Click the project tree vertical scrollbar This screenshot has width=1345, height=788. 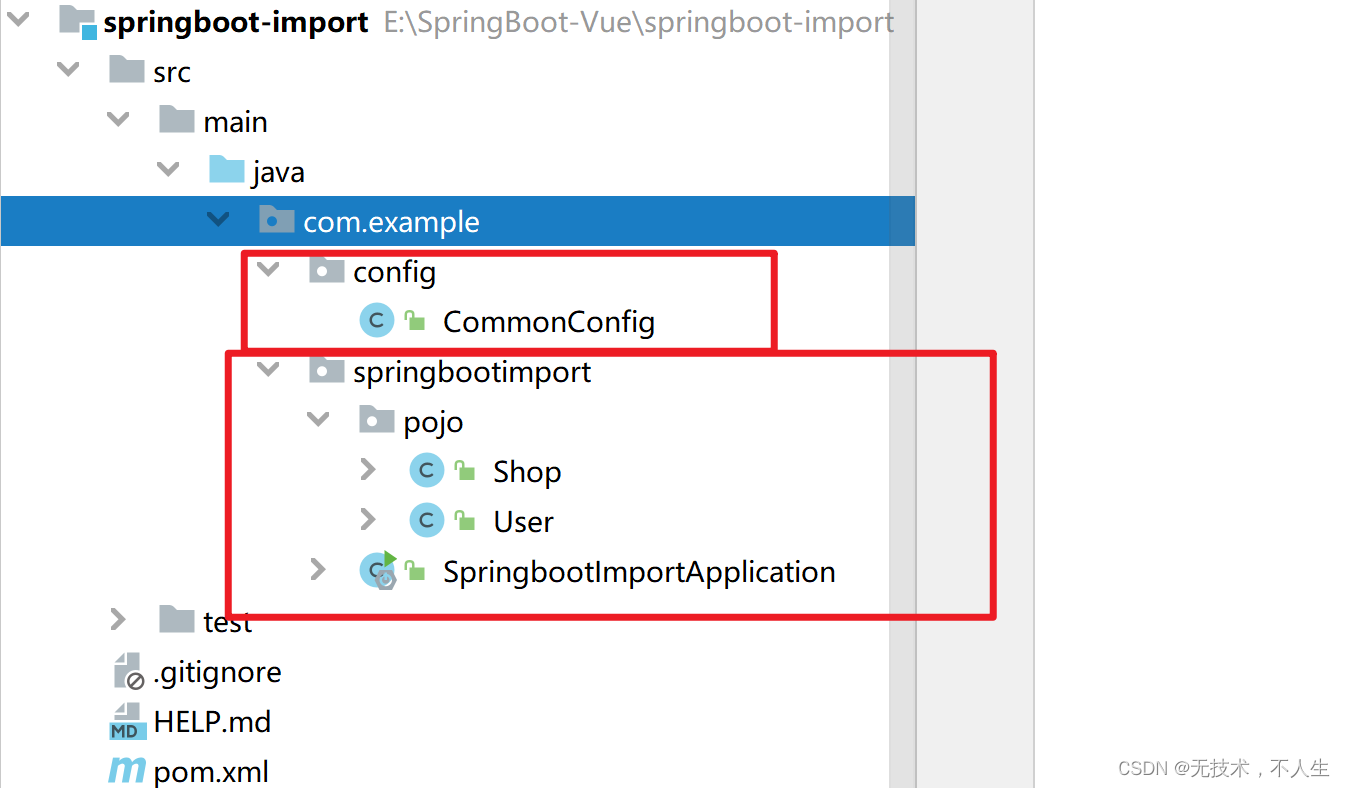(902, 394)
